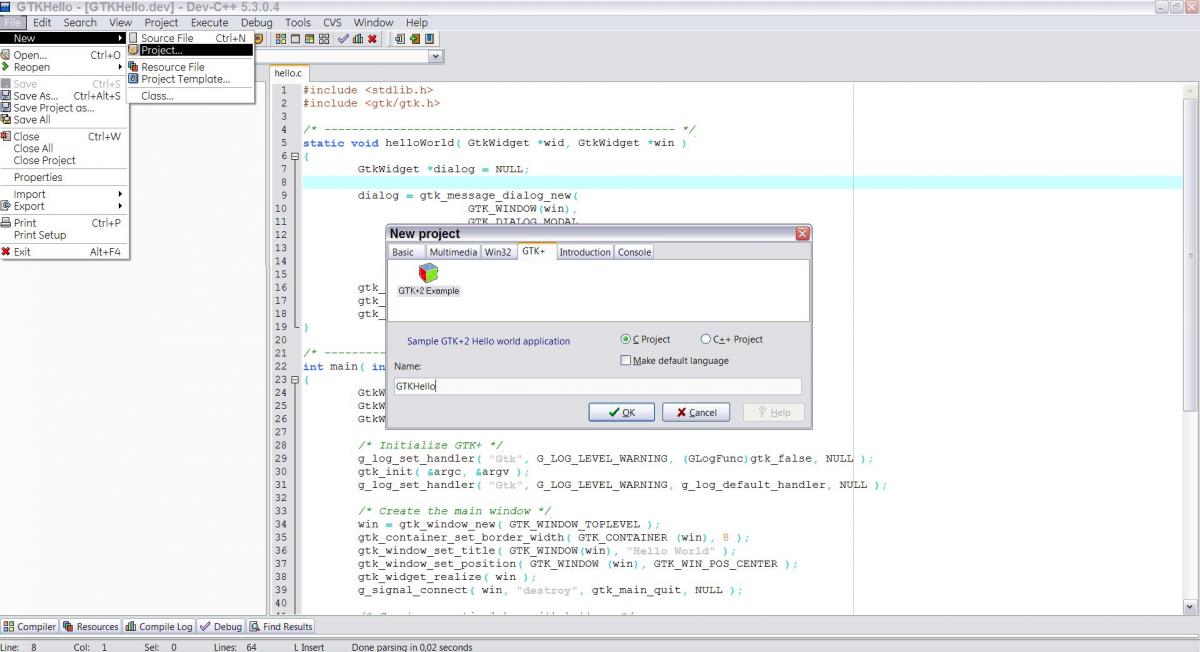Select the hello.c editor tab

click(288, 73)
